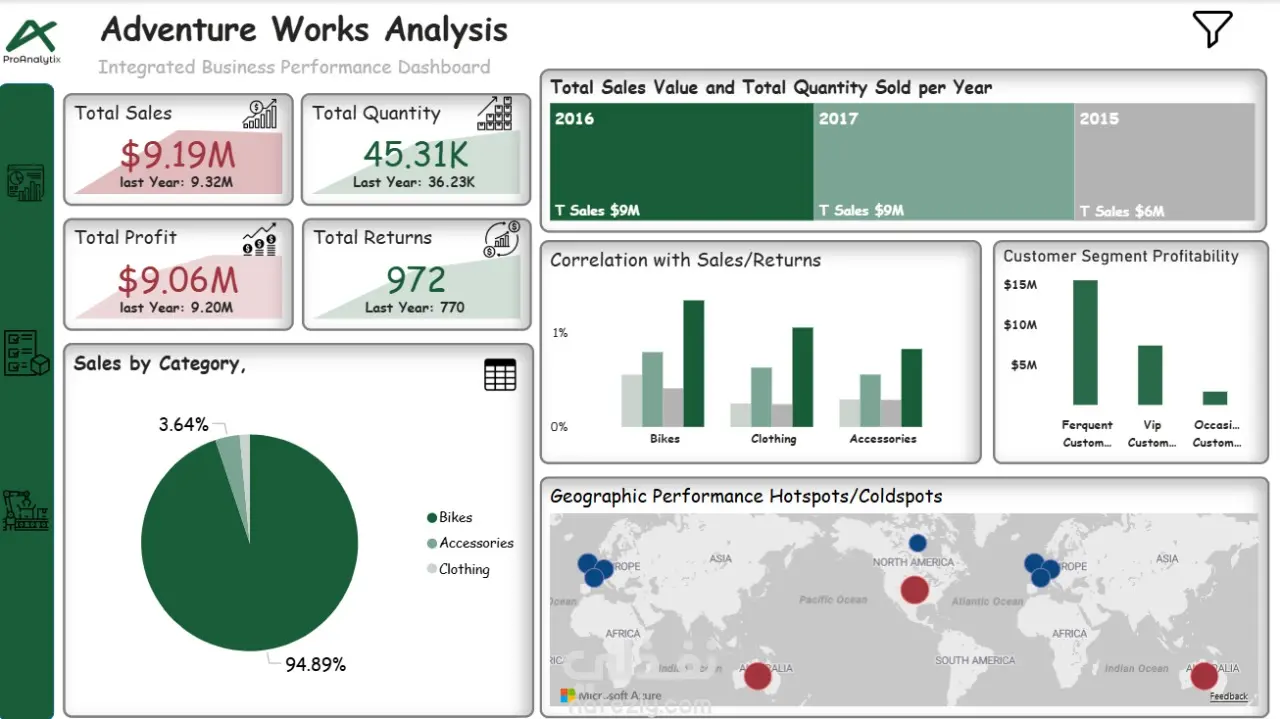Viewport: 1280px width, 719px height.
Task: Click the ProAnalytix logo
Action: tap(32, 40)
